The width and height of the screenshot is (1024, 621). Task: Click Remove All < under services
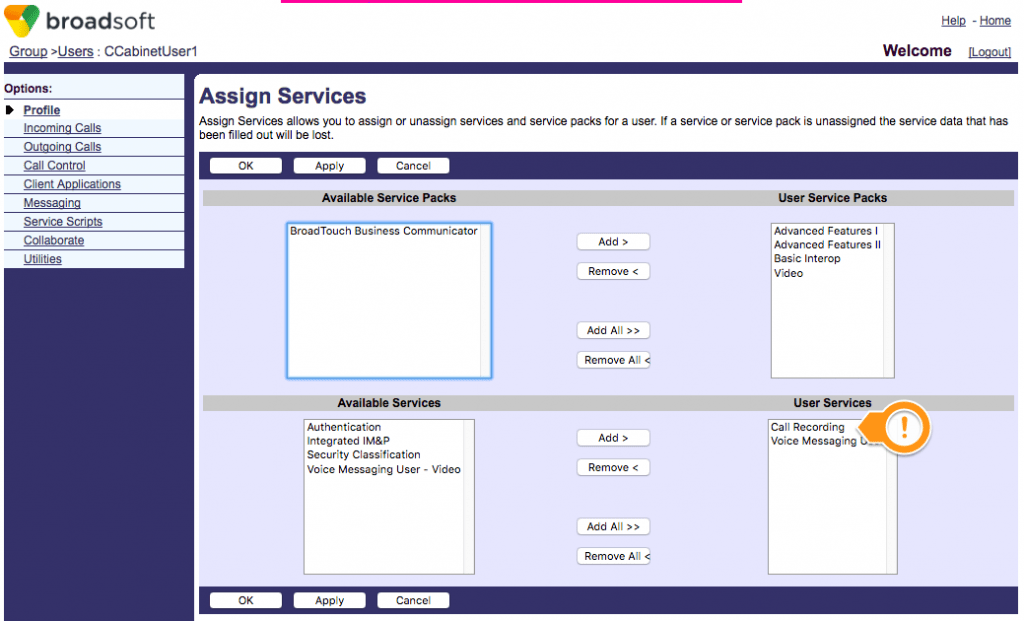click(x=613, y=556)
